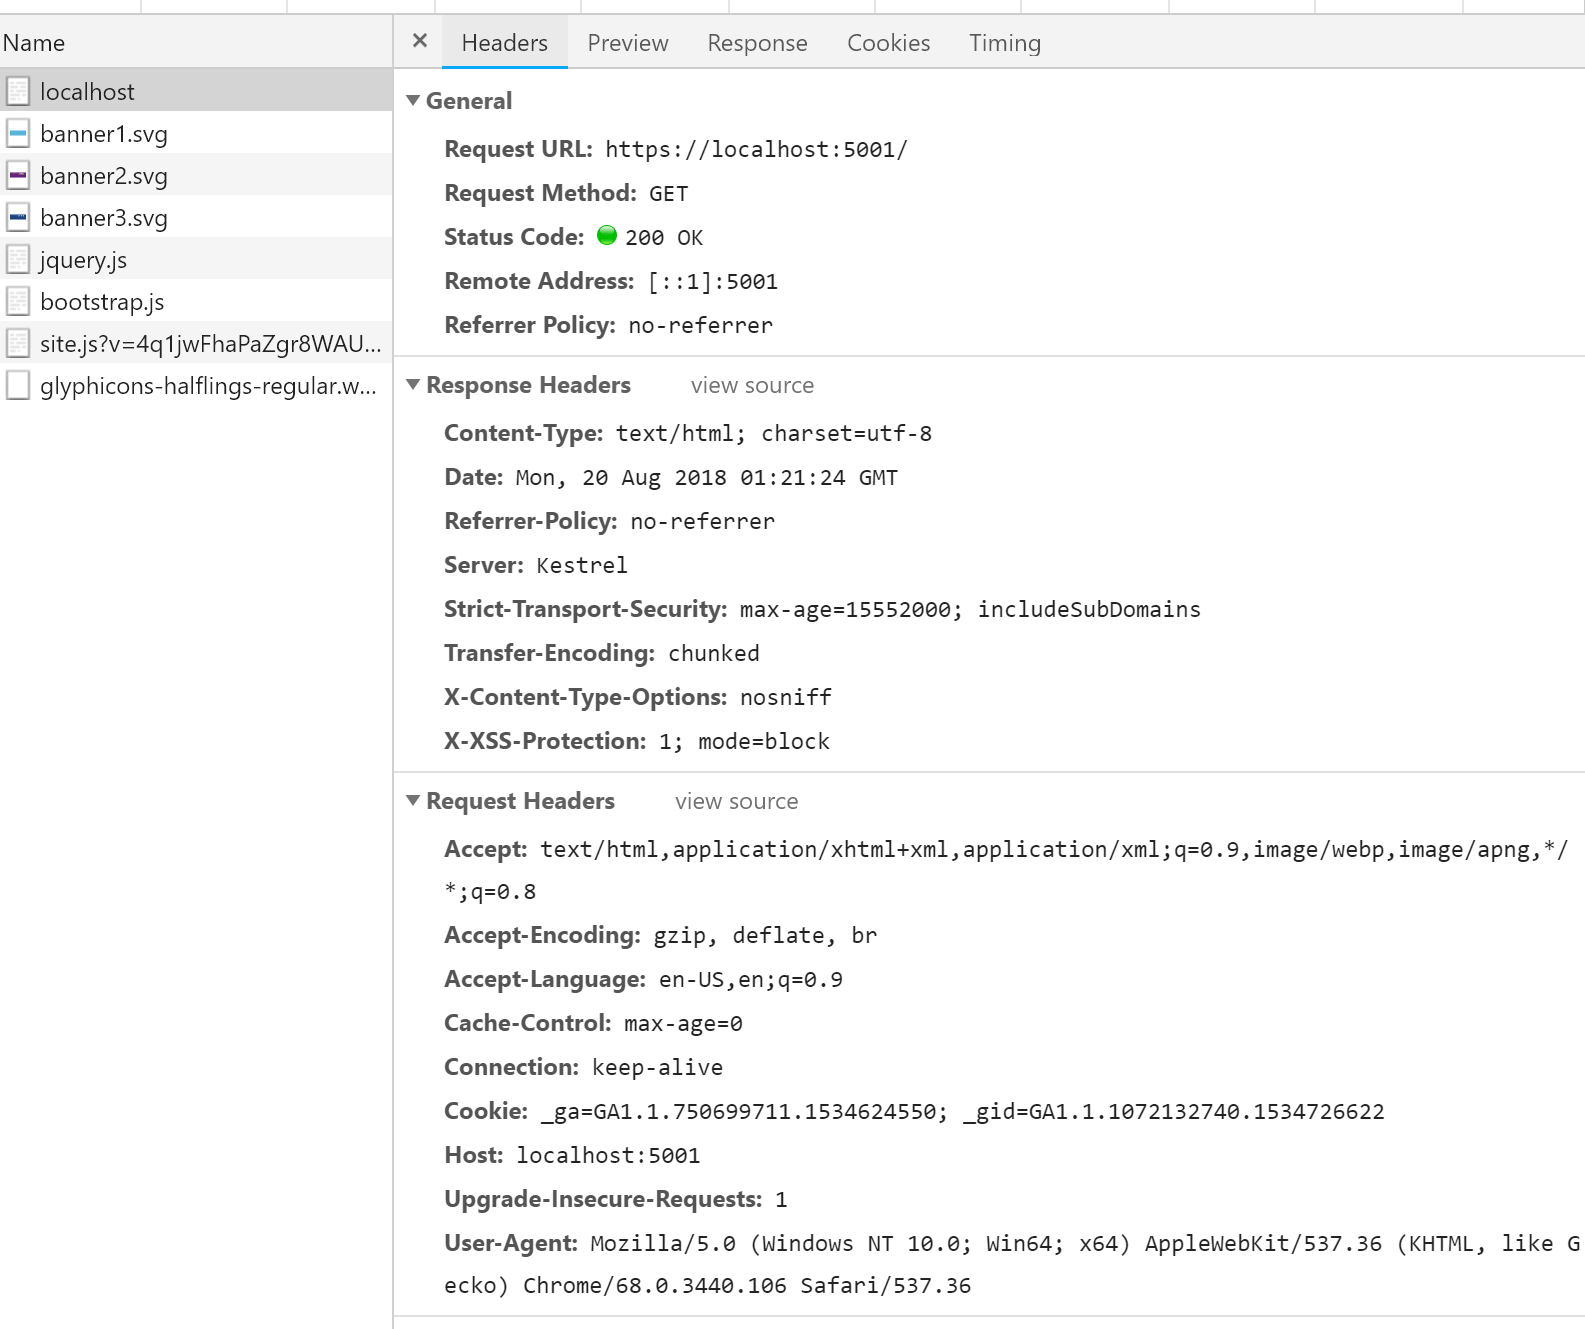Collapse the General section
1585x1329 pixels.
tap(413, 101)
